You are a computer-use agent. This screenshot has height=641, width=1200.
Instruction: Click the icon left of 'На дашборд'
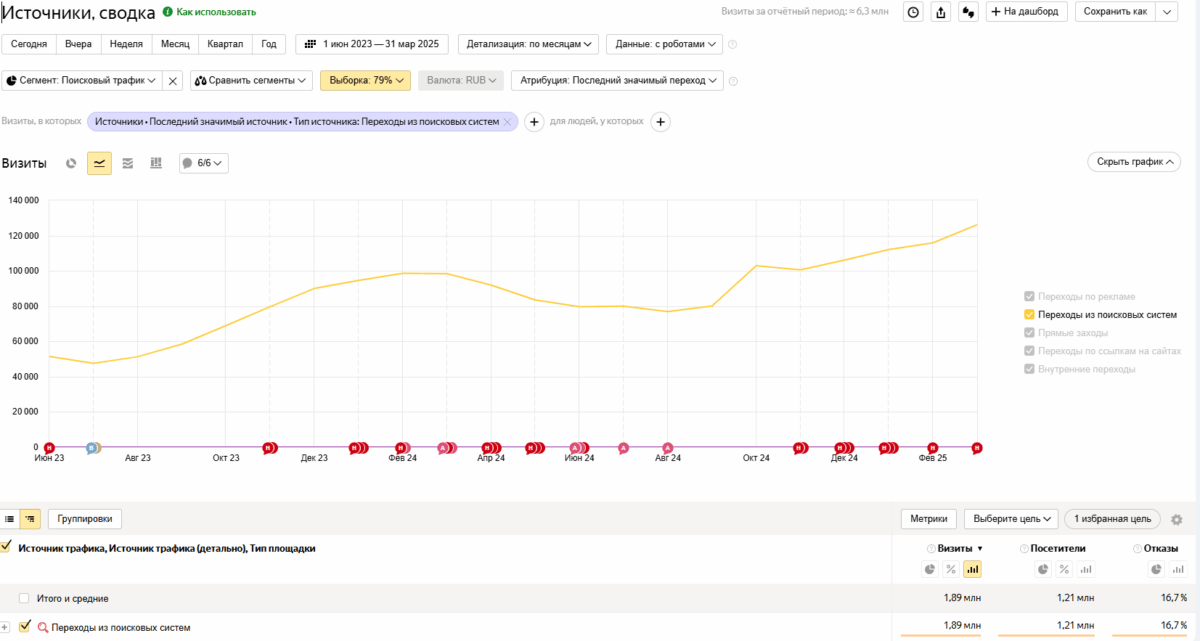(x=968, y=12)
